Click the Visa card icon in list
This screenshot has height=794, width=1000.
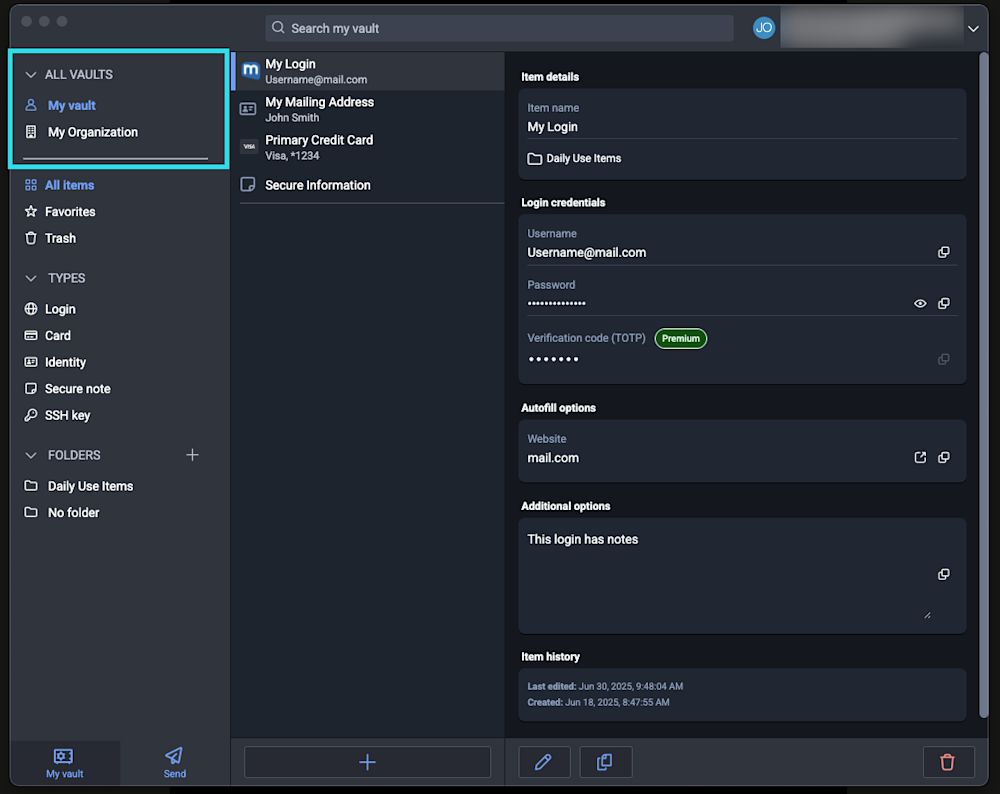249,147
